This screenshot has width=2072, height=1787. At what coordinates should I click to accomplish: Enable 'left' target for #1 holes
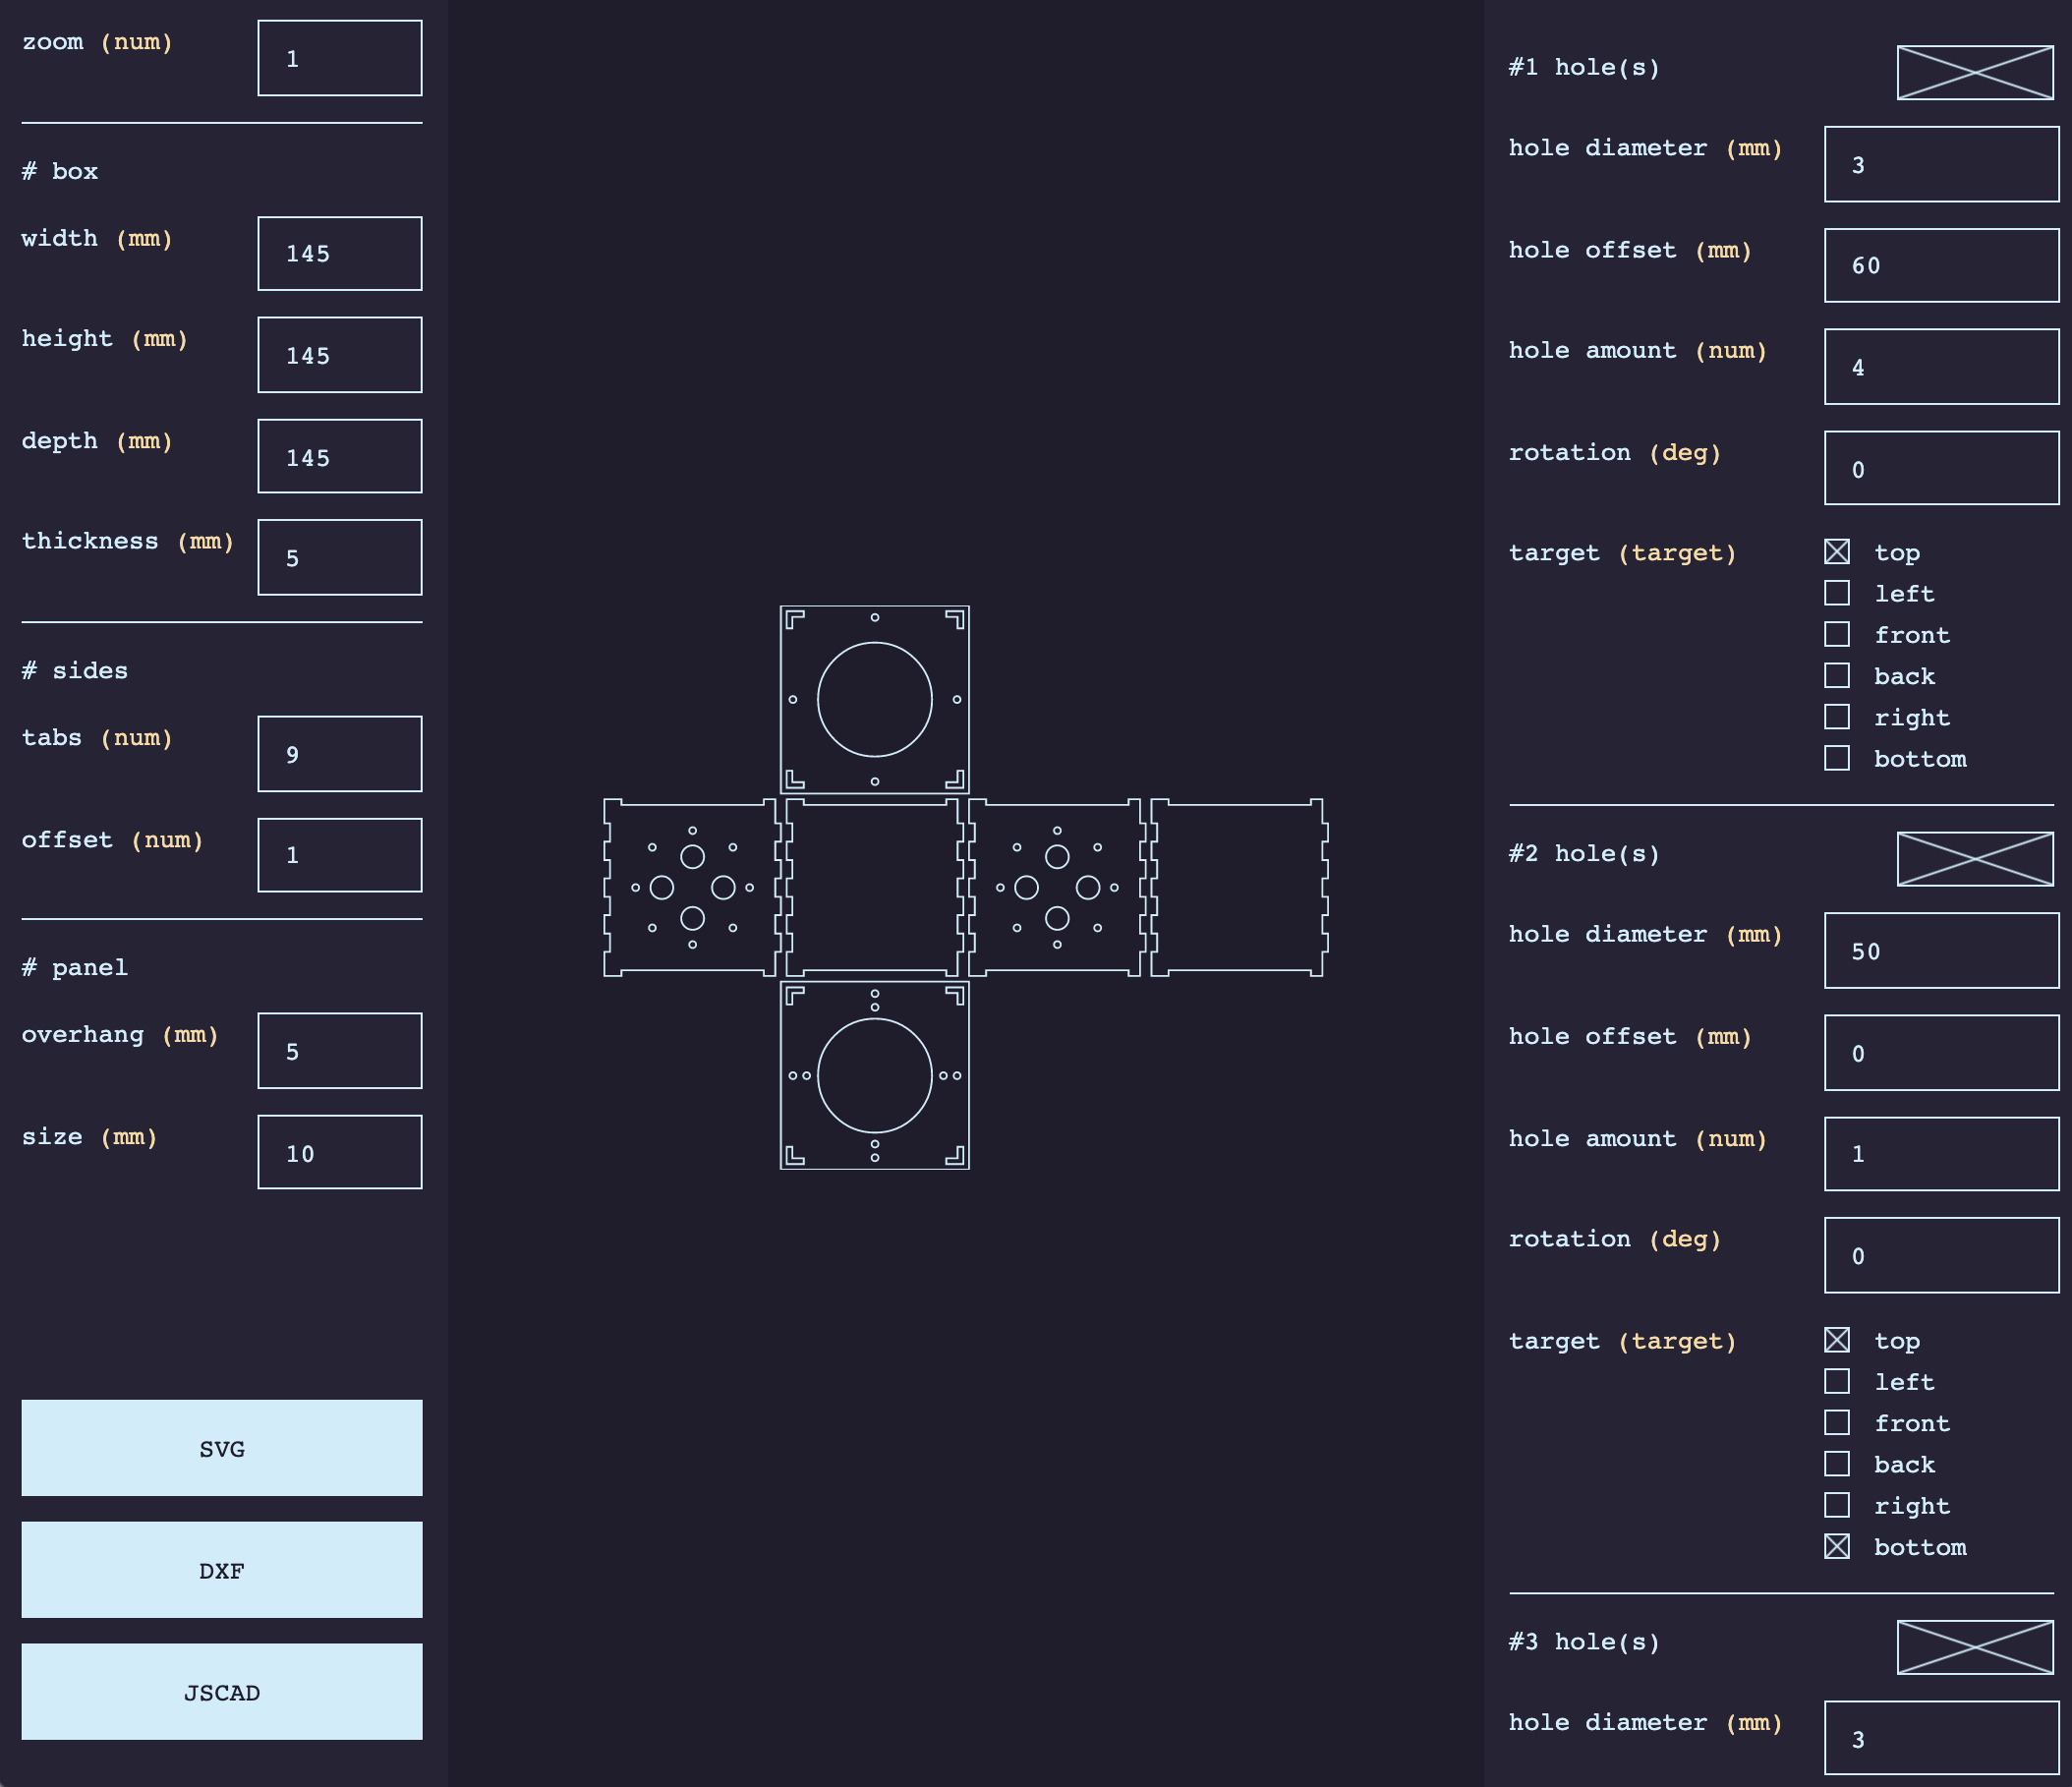pos(1836,593)
